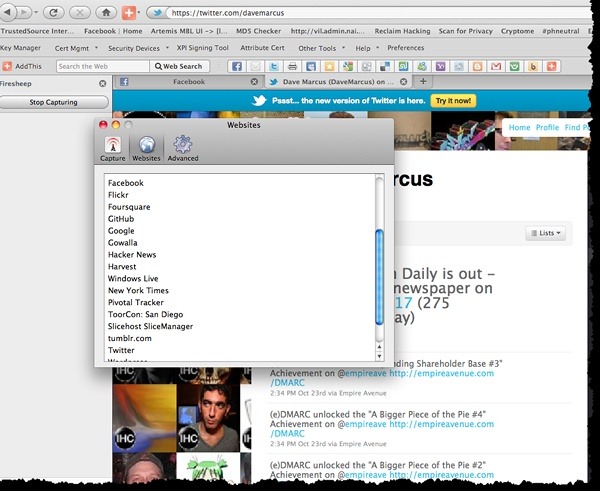
Task: Close the Facebook tab
Action: [254, 82]
